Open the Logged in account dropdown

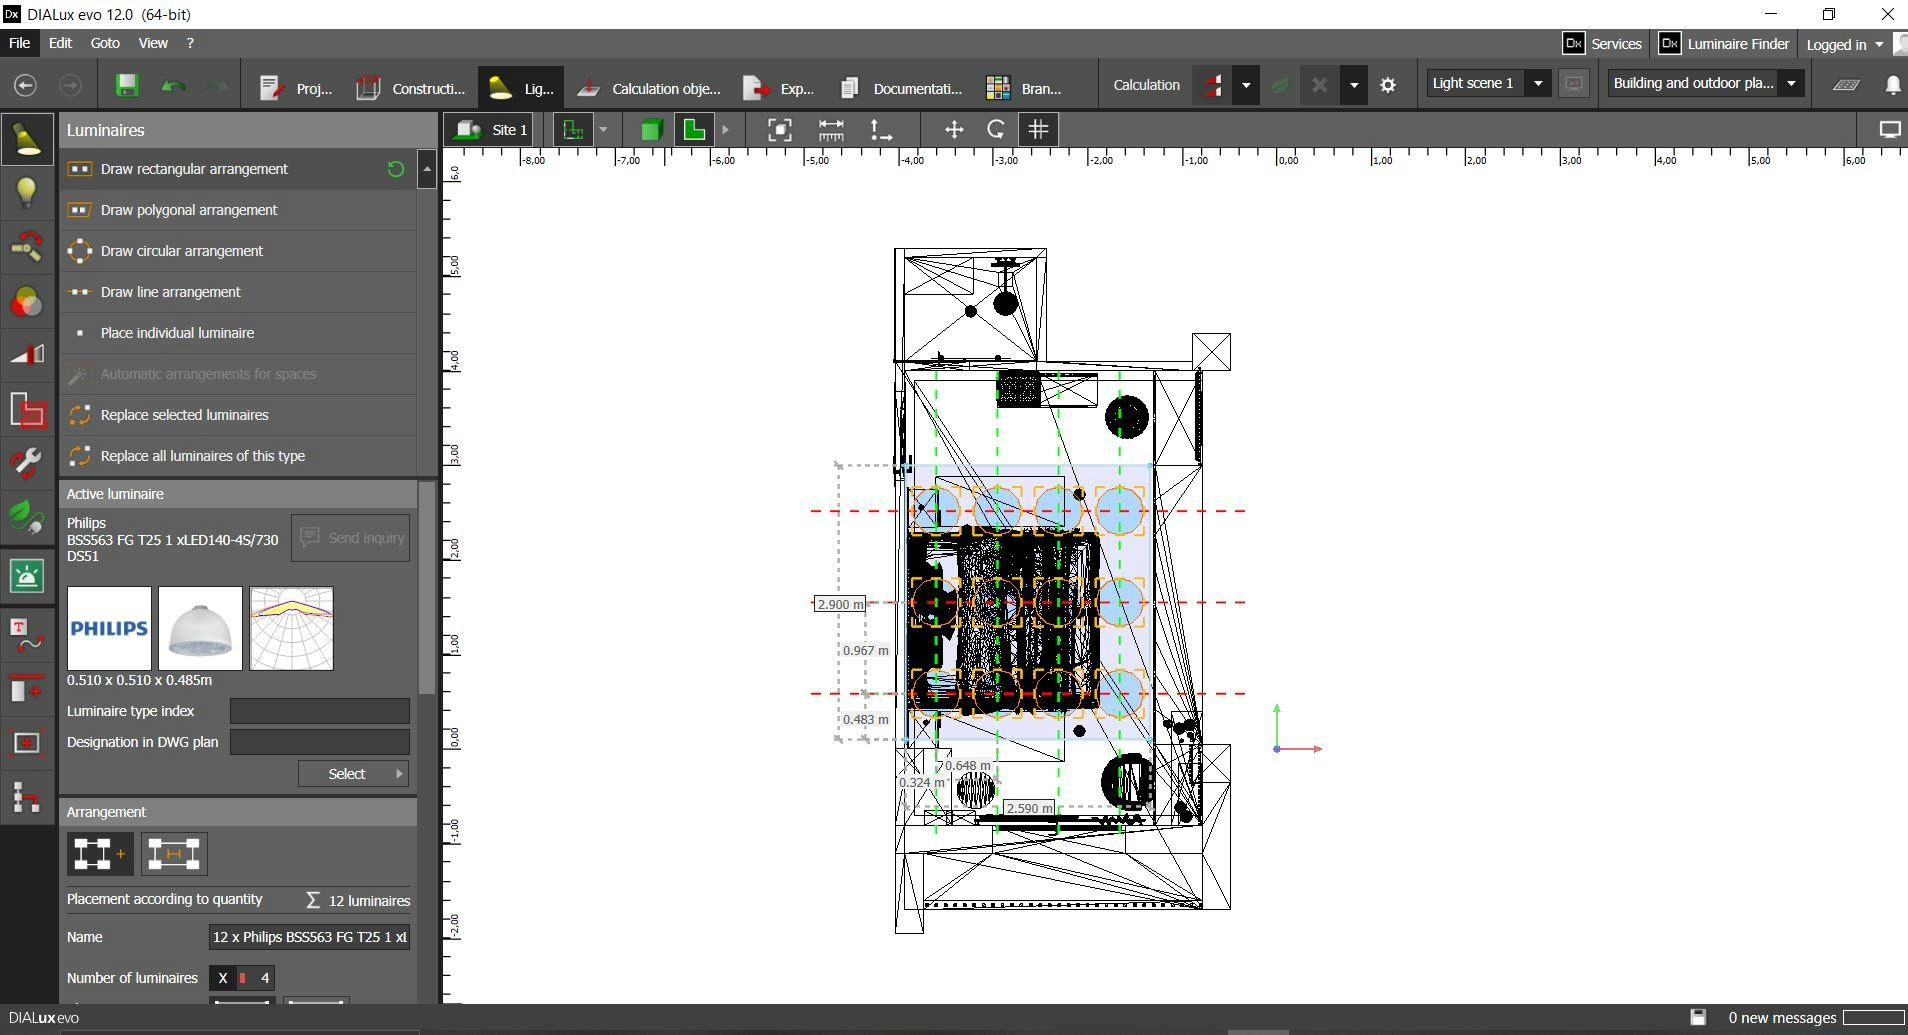click(x=1845, y=44)
